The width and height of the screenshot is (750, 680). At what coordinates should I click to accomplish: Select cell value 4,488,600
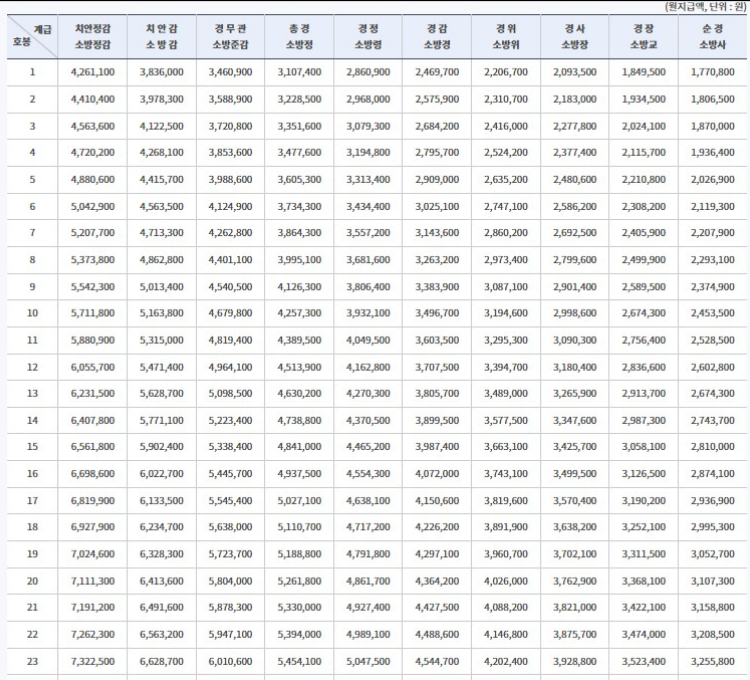click(x=437, y=635)
